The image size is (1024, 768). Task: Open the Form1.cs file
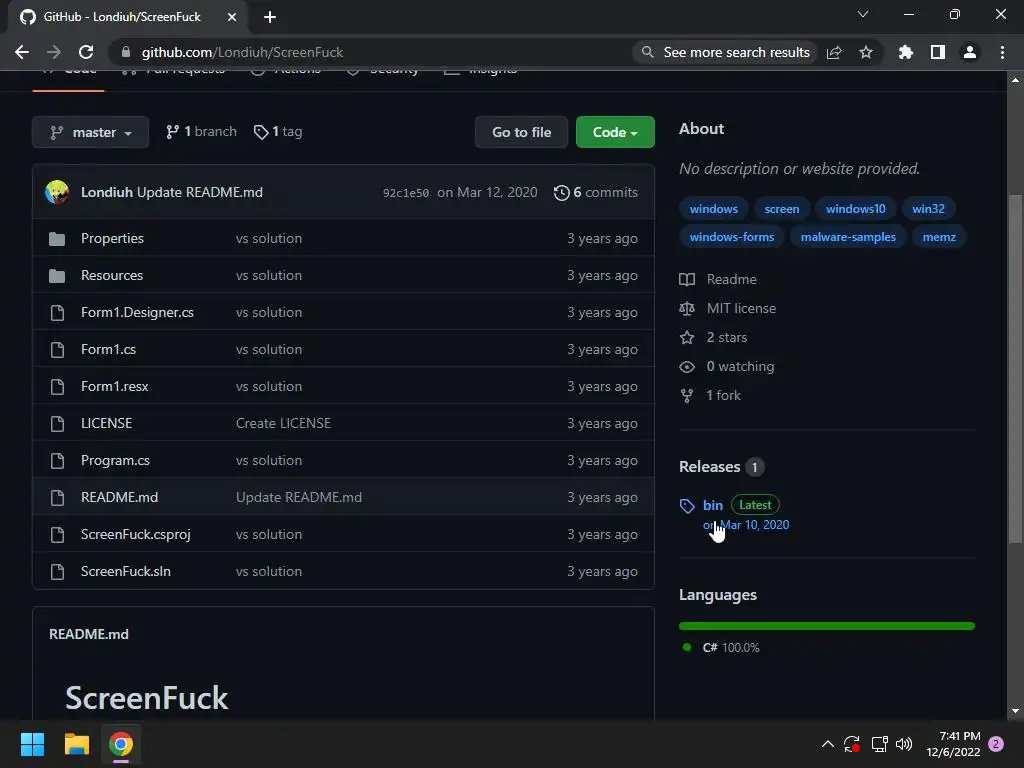coord(108,349)
